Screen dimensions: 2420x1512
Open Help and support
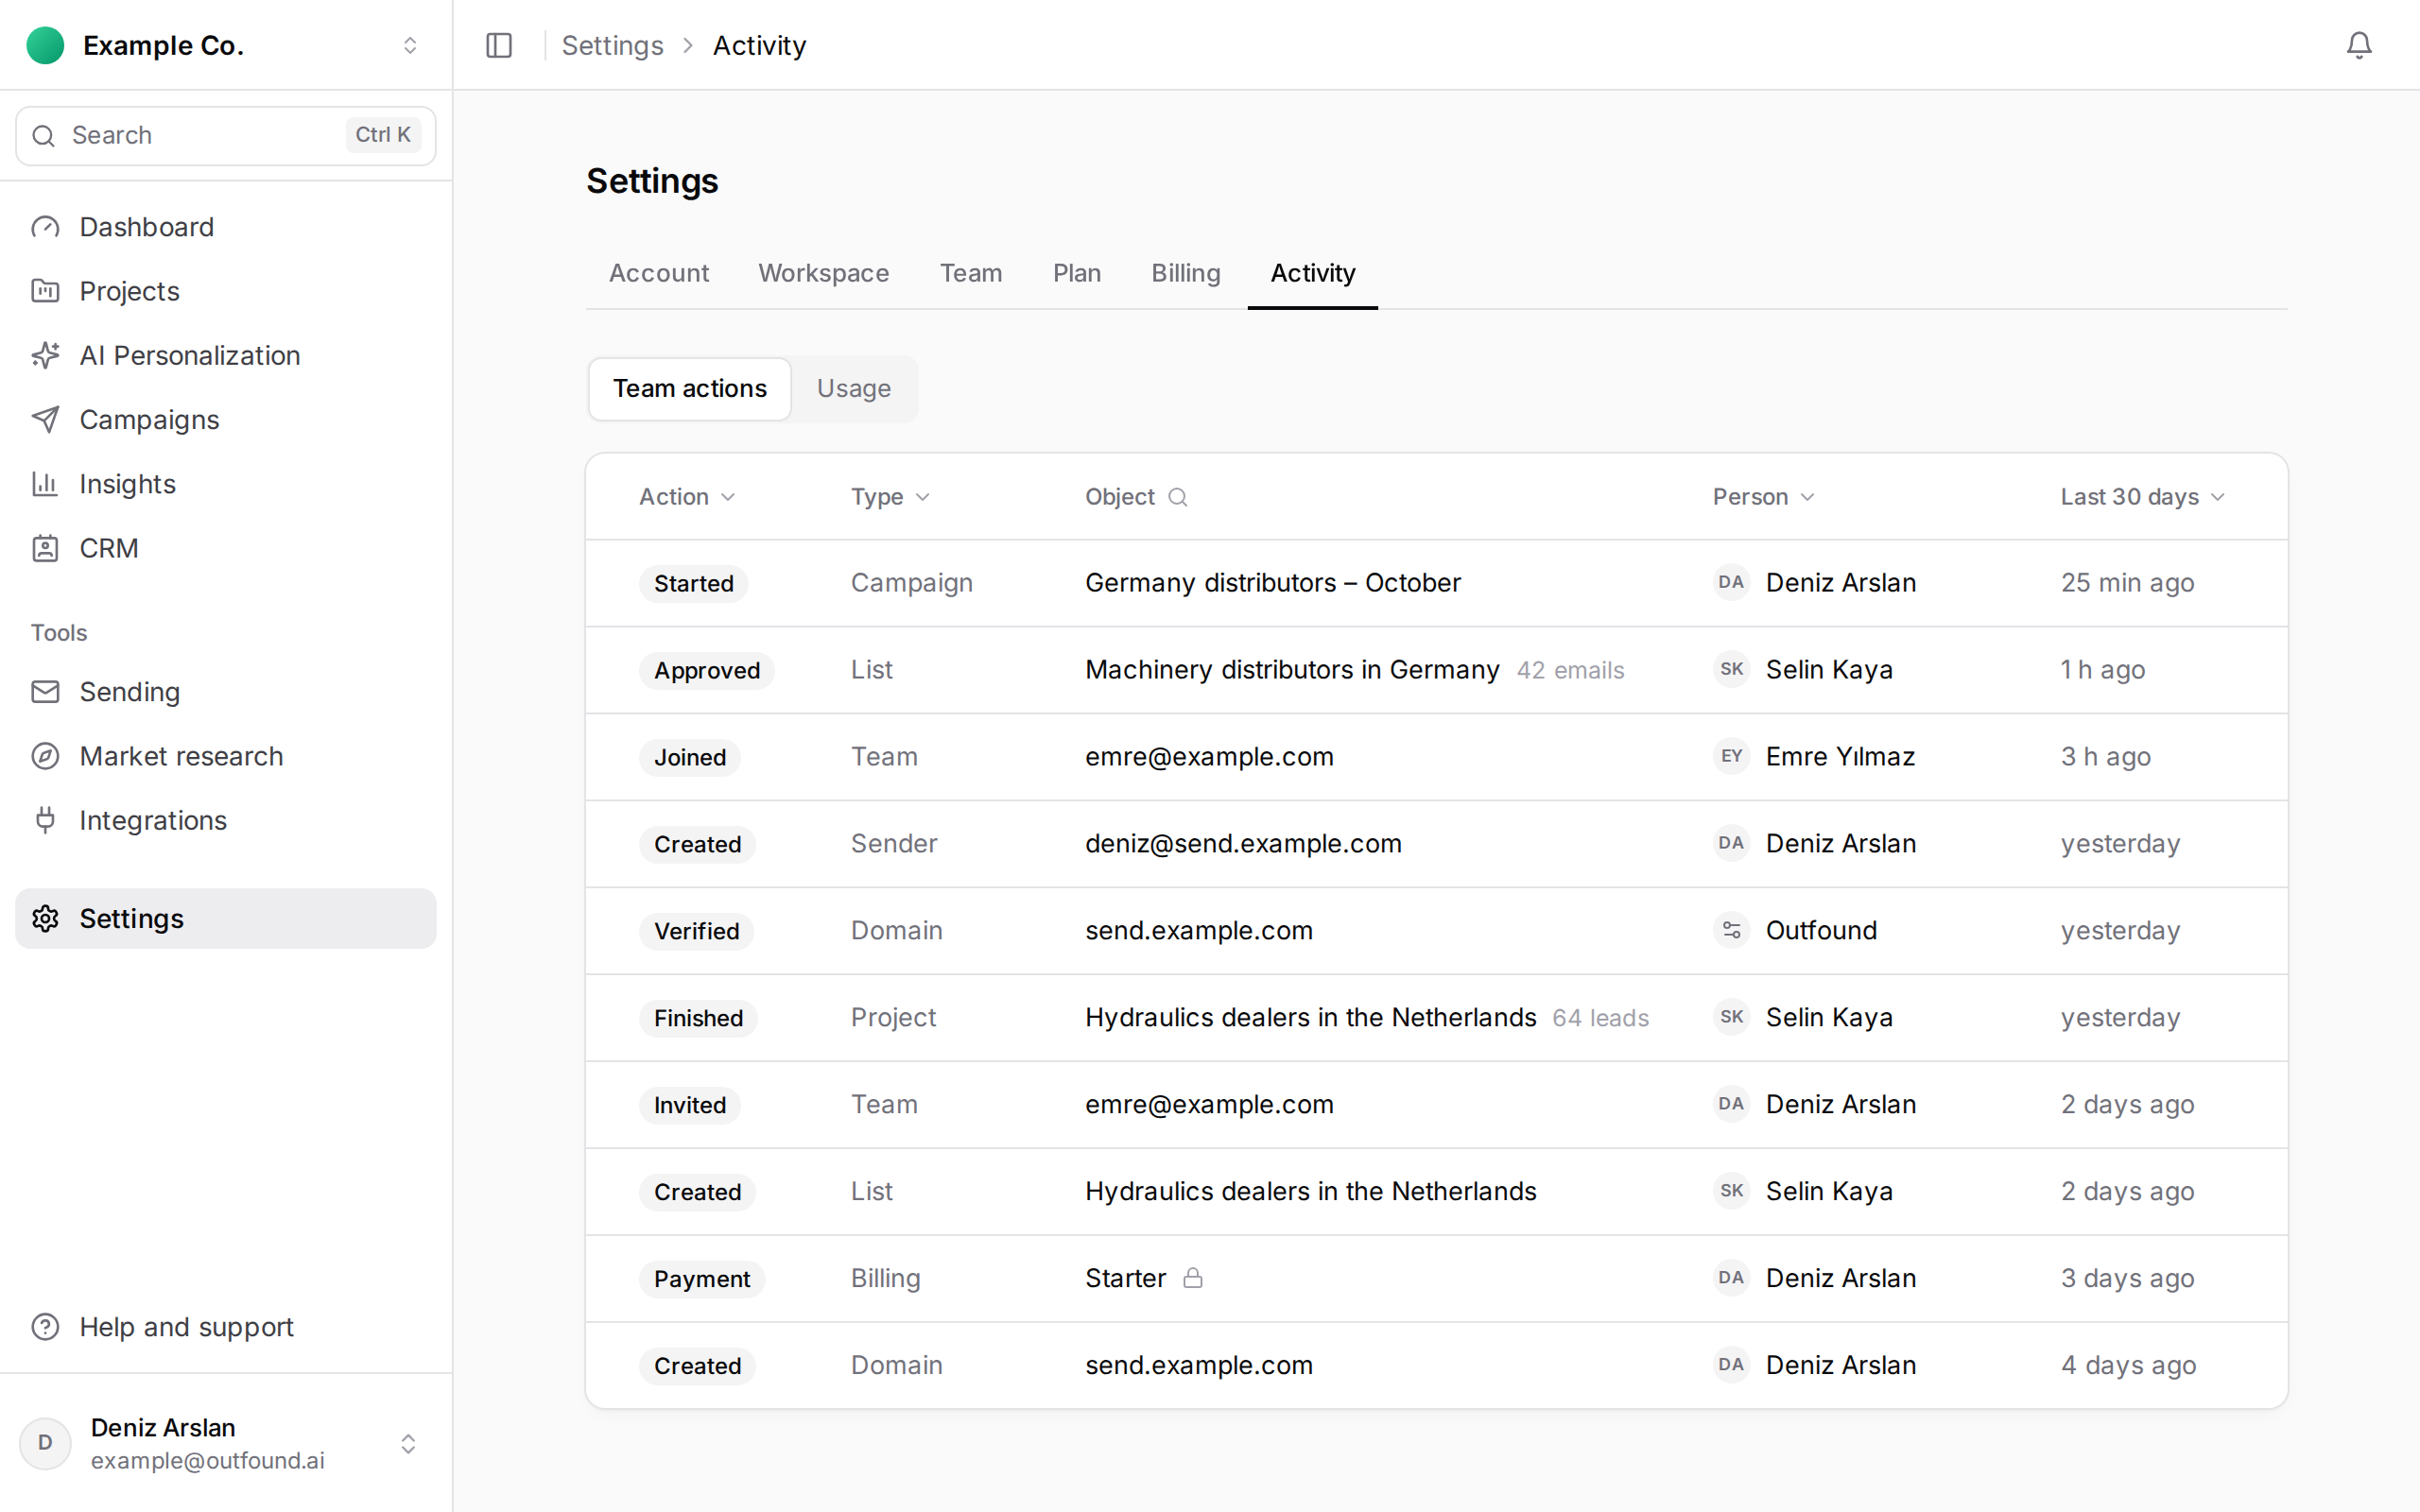226,1327
